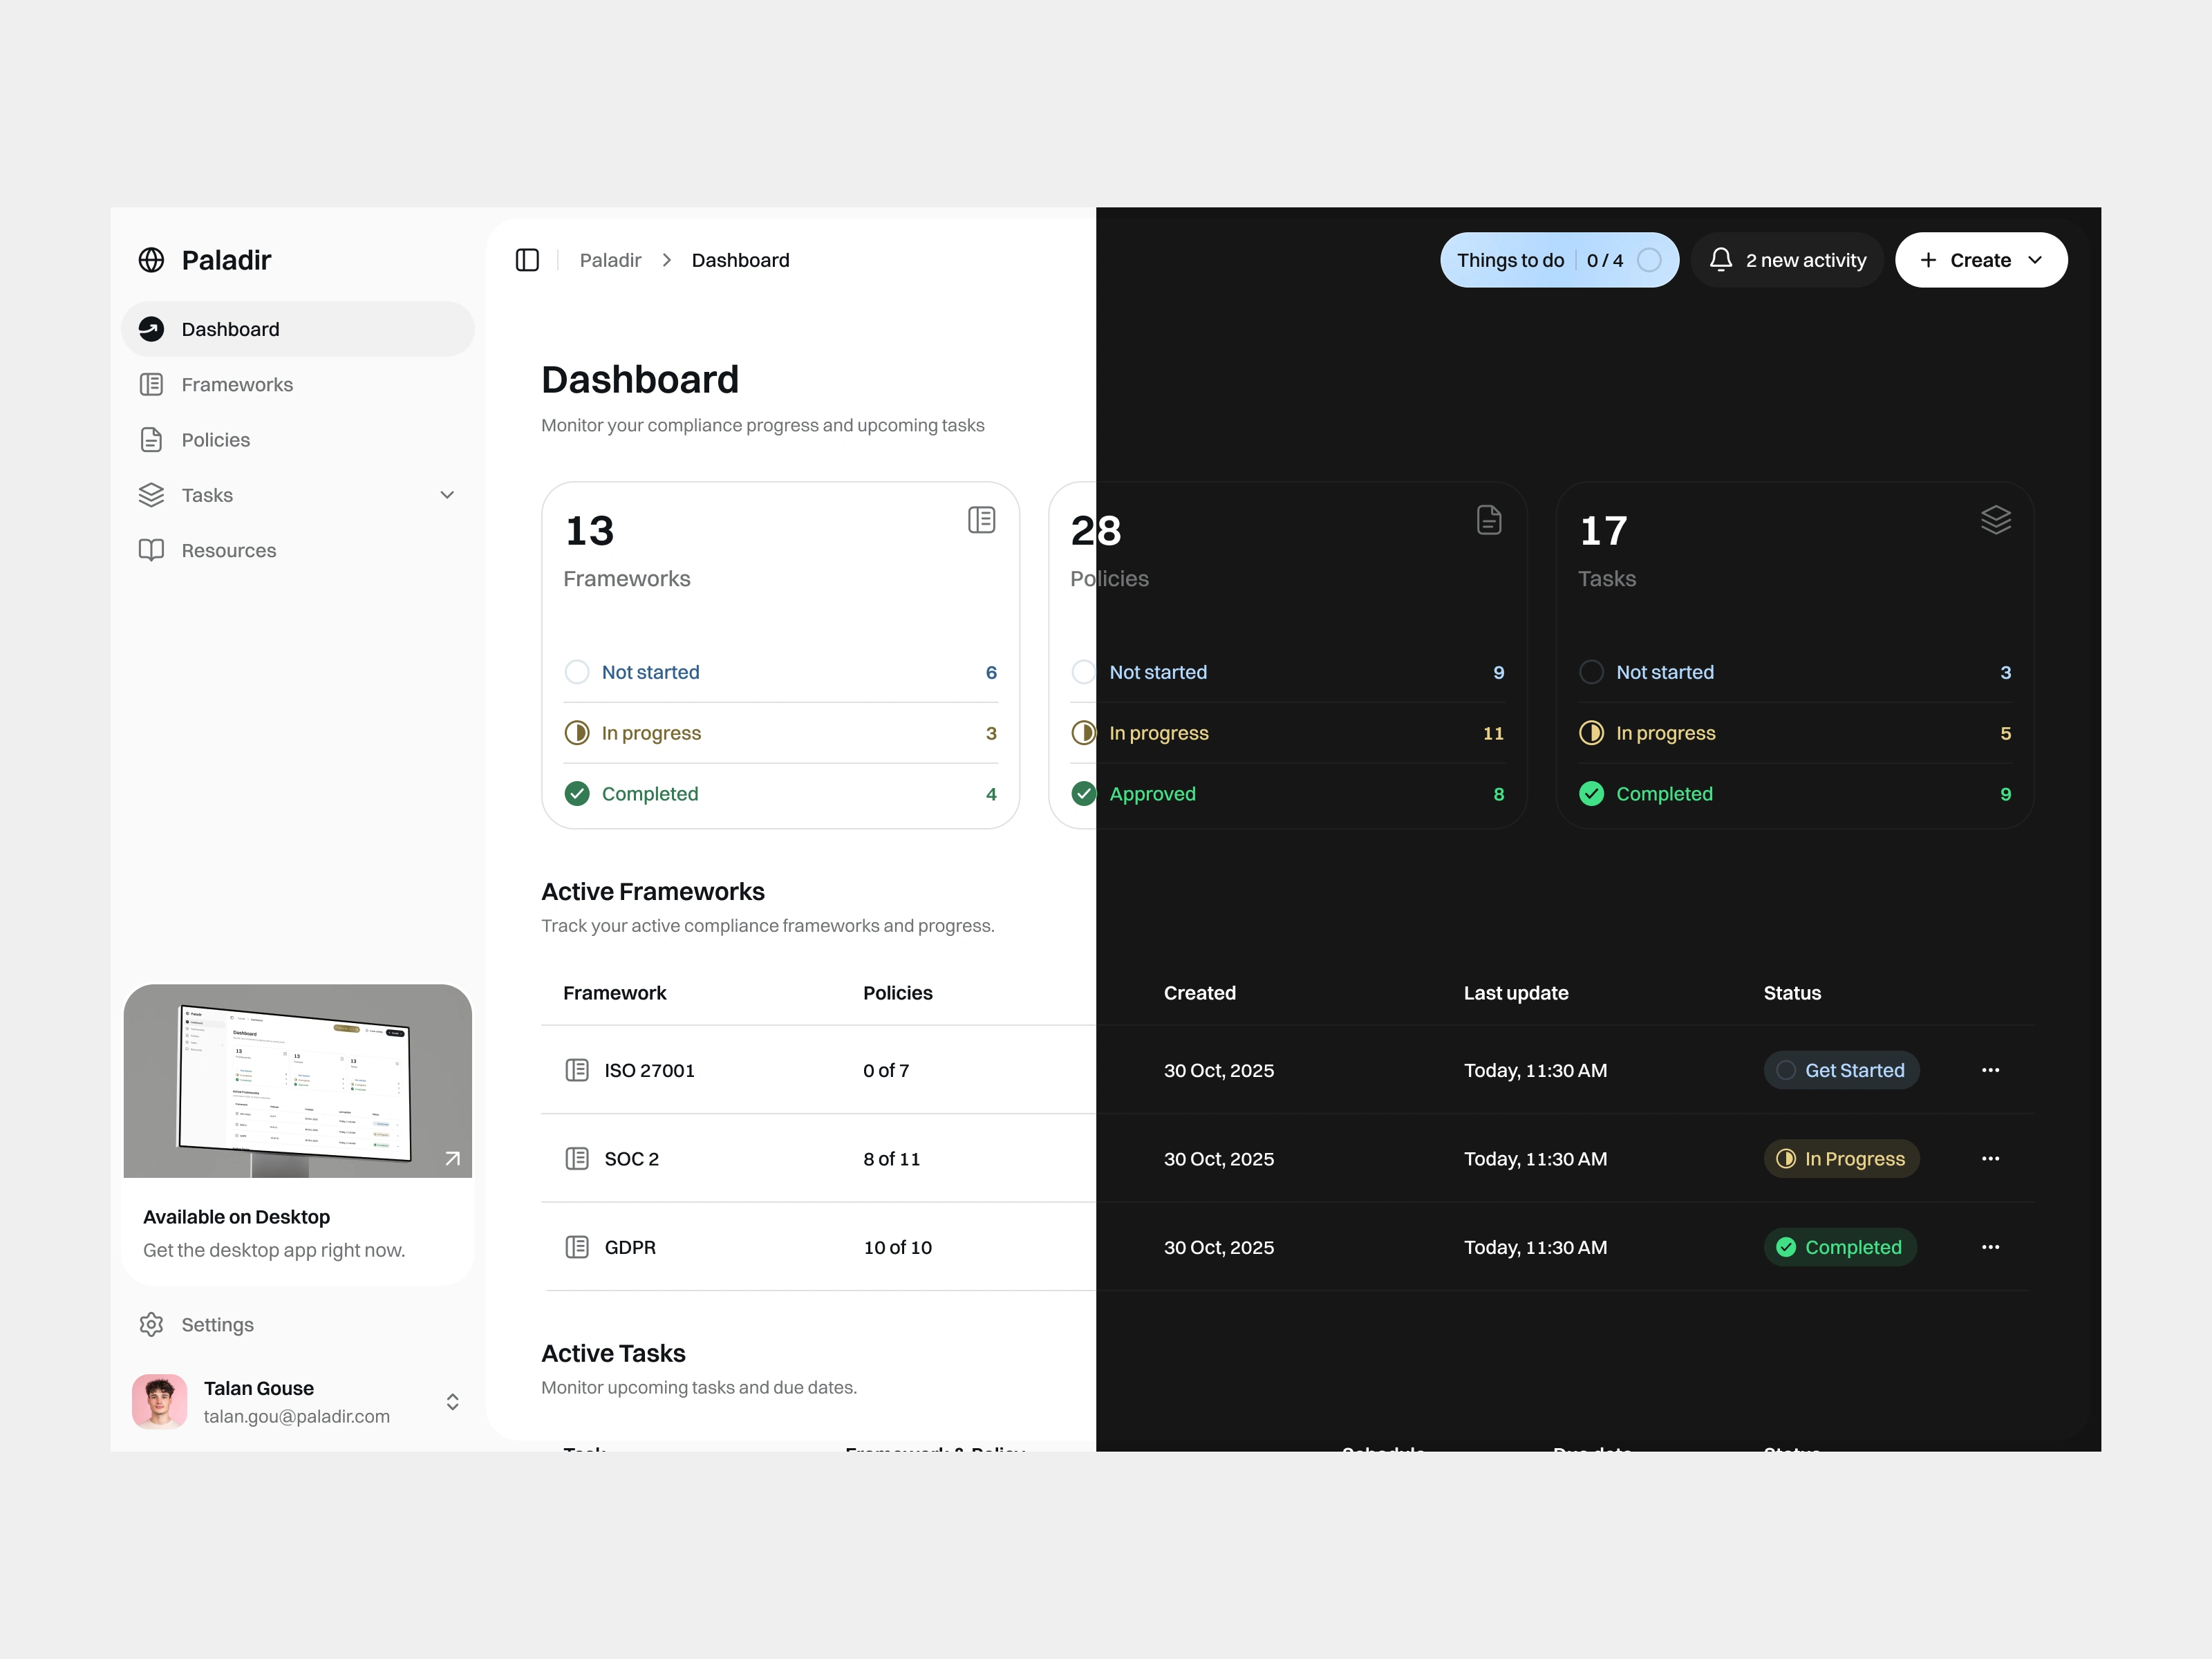This screenshot has width=2212, height=1659.
Task: Open Settings gear in sidebar
Action: coord(151,1324)
